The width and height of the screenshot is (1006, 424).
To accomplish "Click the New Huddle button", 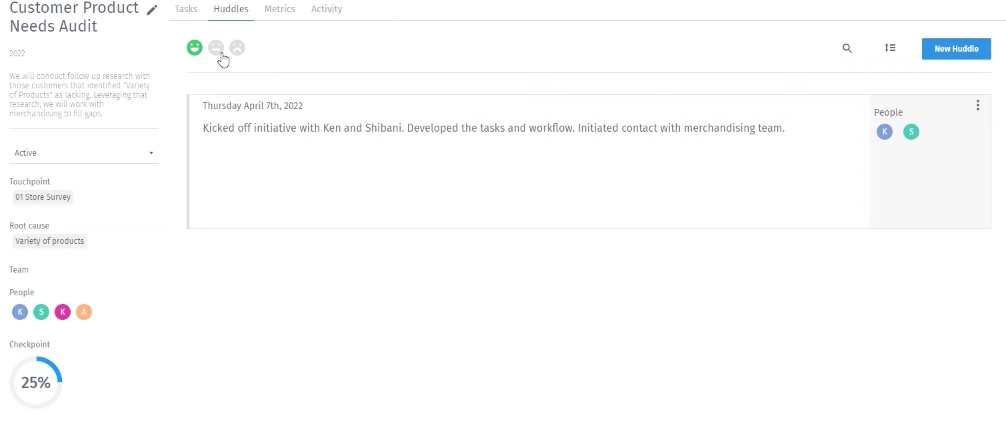I will [956, 48].
